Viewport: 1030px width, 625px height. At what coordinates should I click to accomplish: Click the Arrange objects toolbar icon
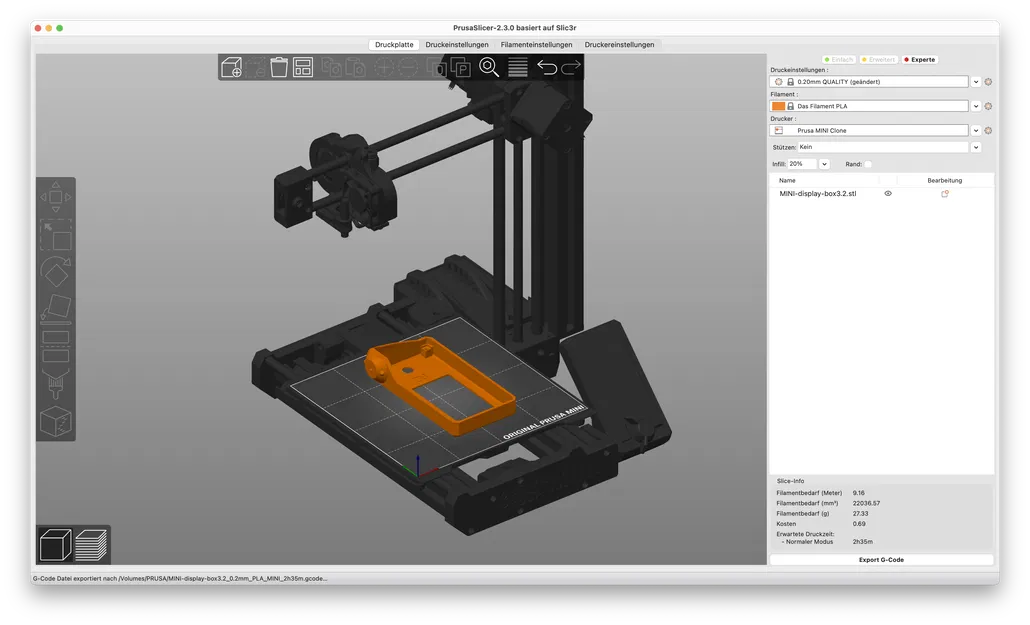coord(303,67)
